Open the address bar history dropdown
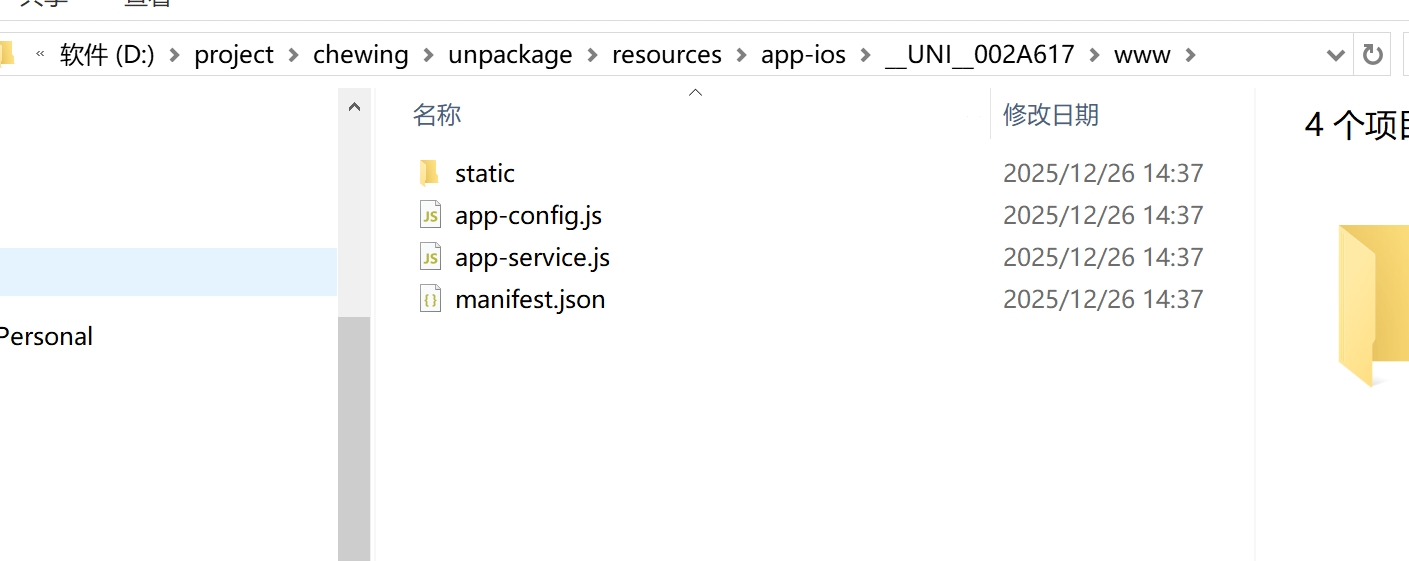1409x561 pixels. pos(1335,55)
